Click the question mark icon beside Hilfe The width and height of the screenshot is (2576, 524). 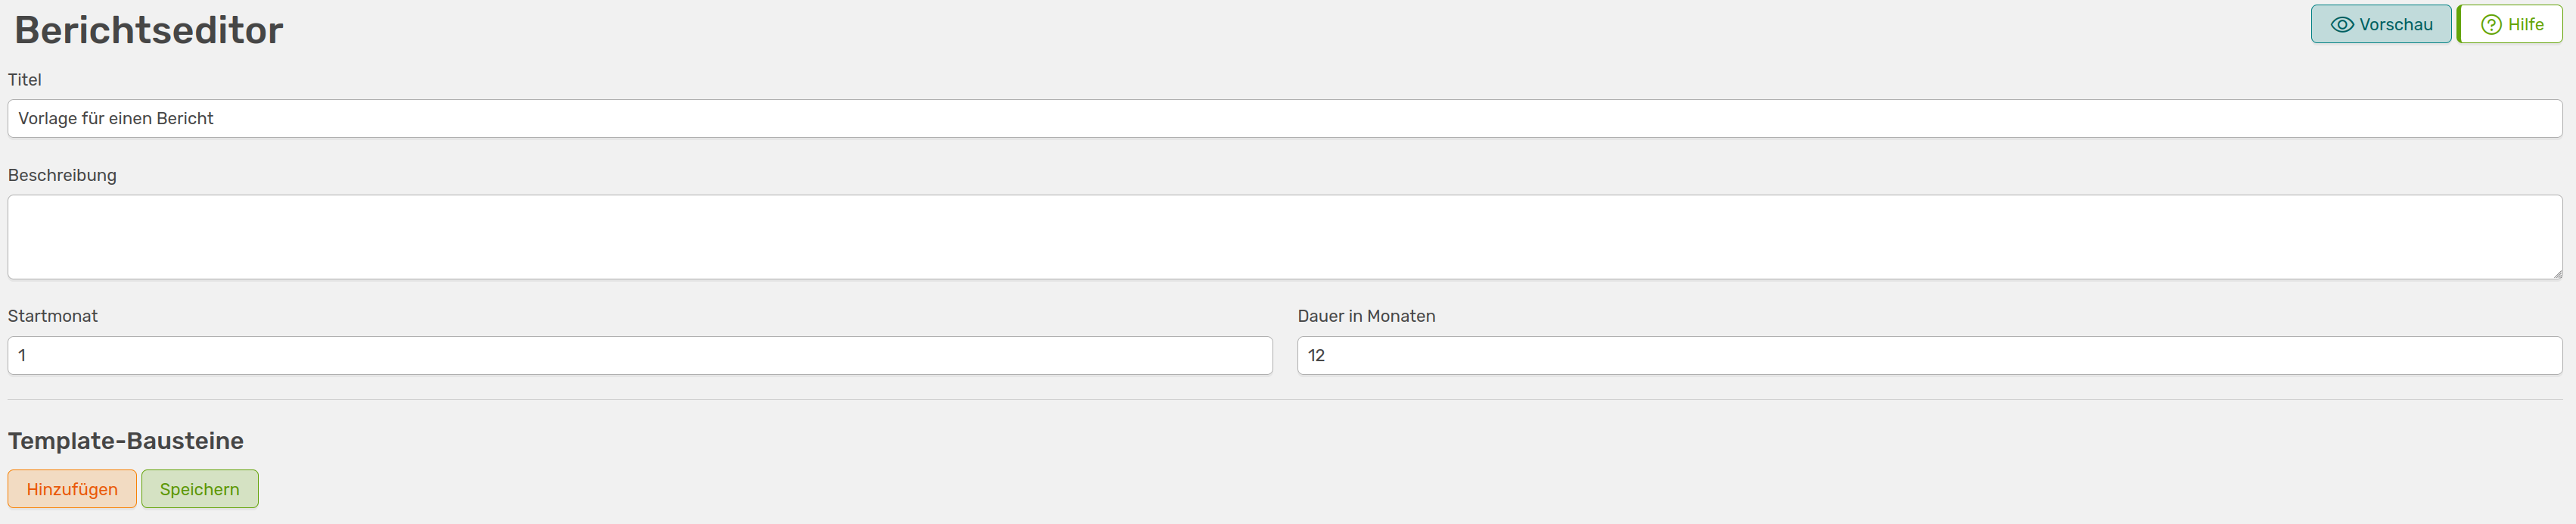tap(2491, 25)
